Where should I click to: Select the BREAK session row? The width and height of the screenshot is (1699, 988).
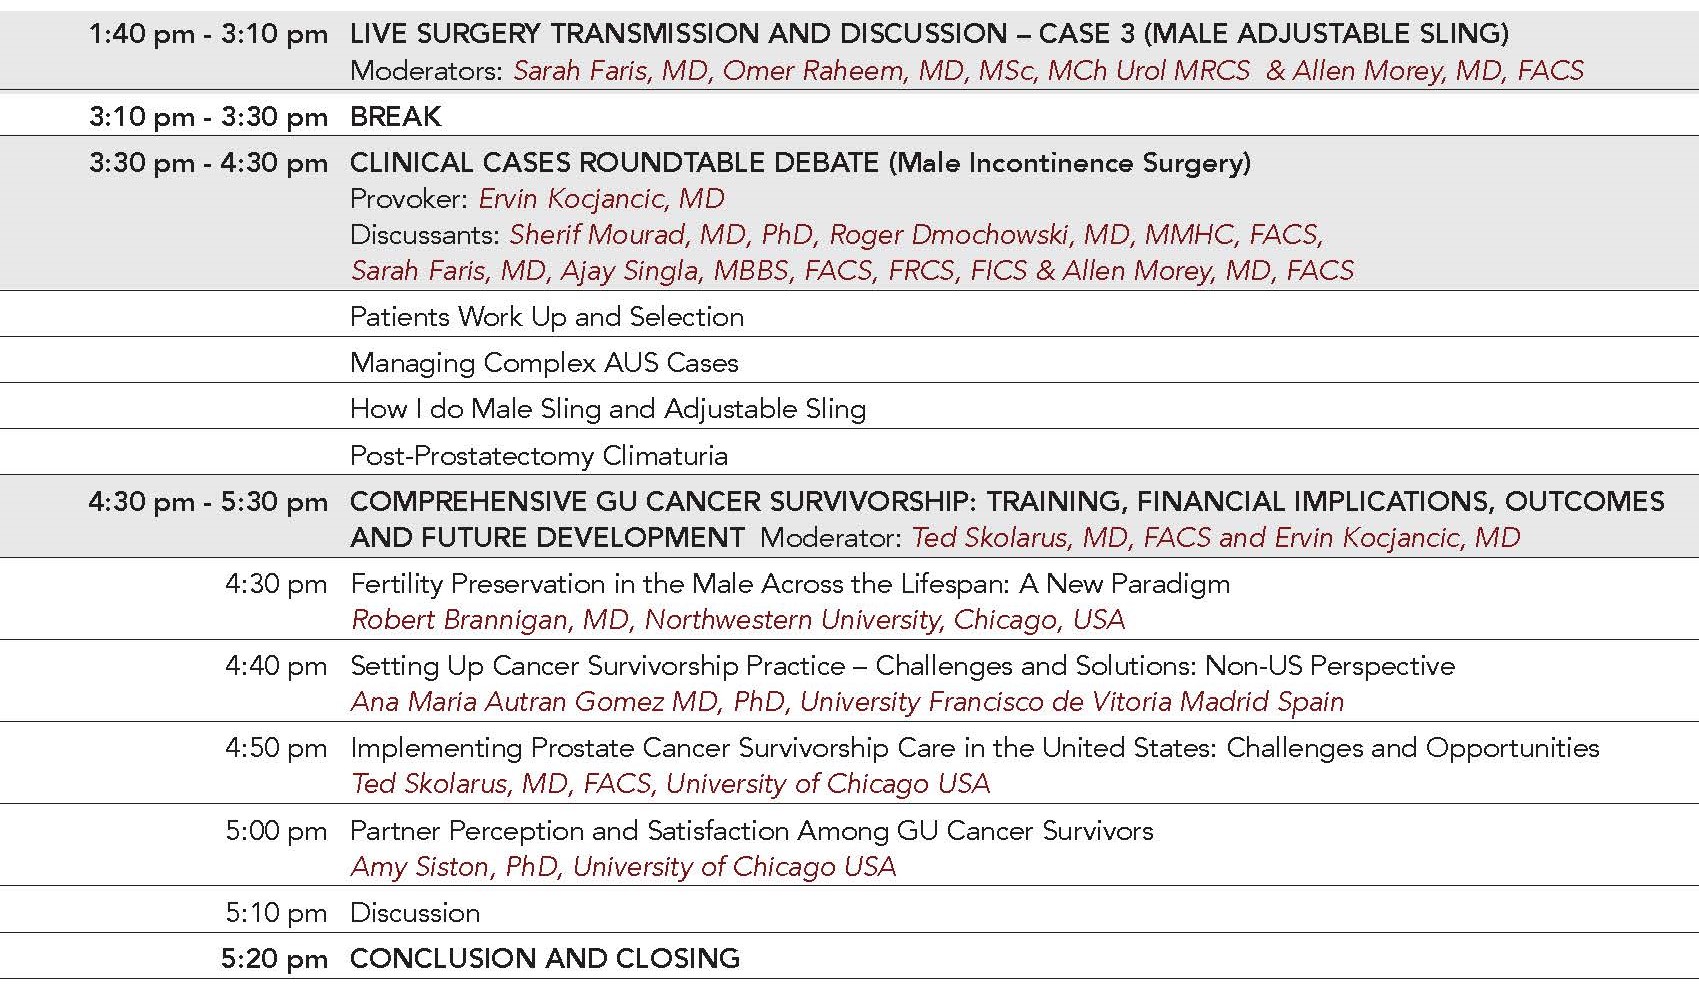click(x=395, y=116)
